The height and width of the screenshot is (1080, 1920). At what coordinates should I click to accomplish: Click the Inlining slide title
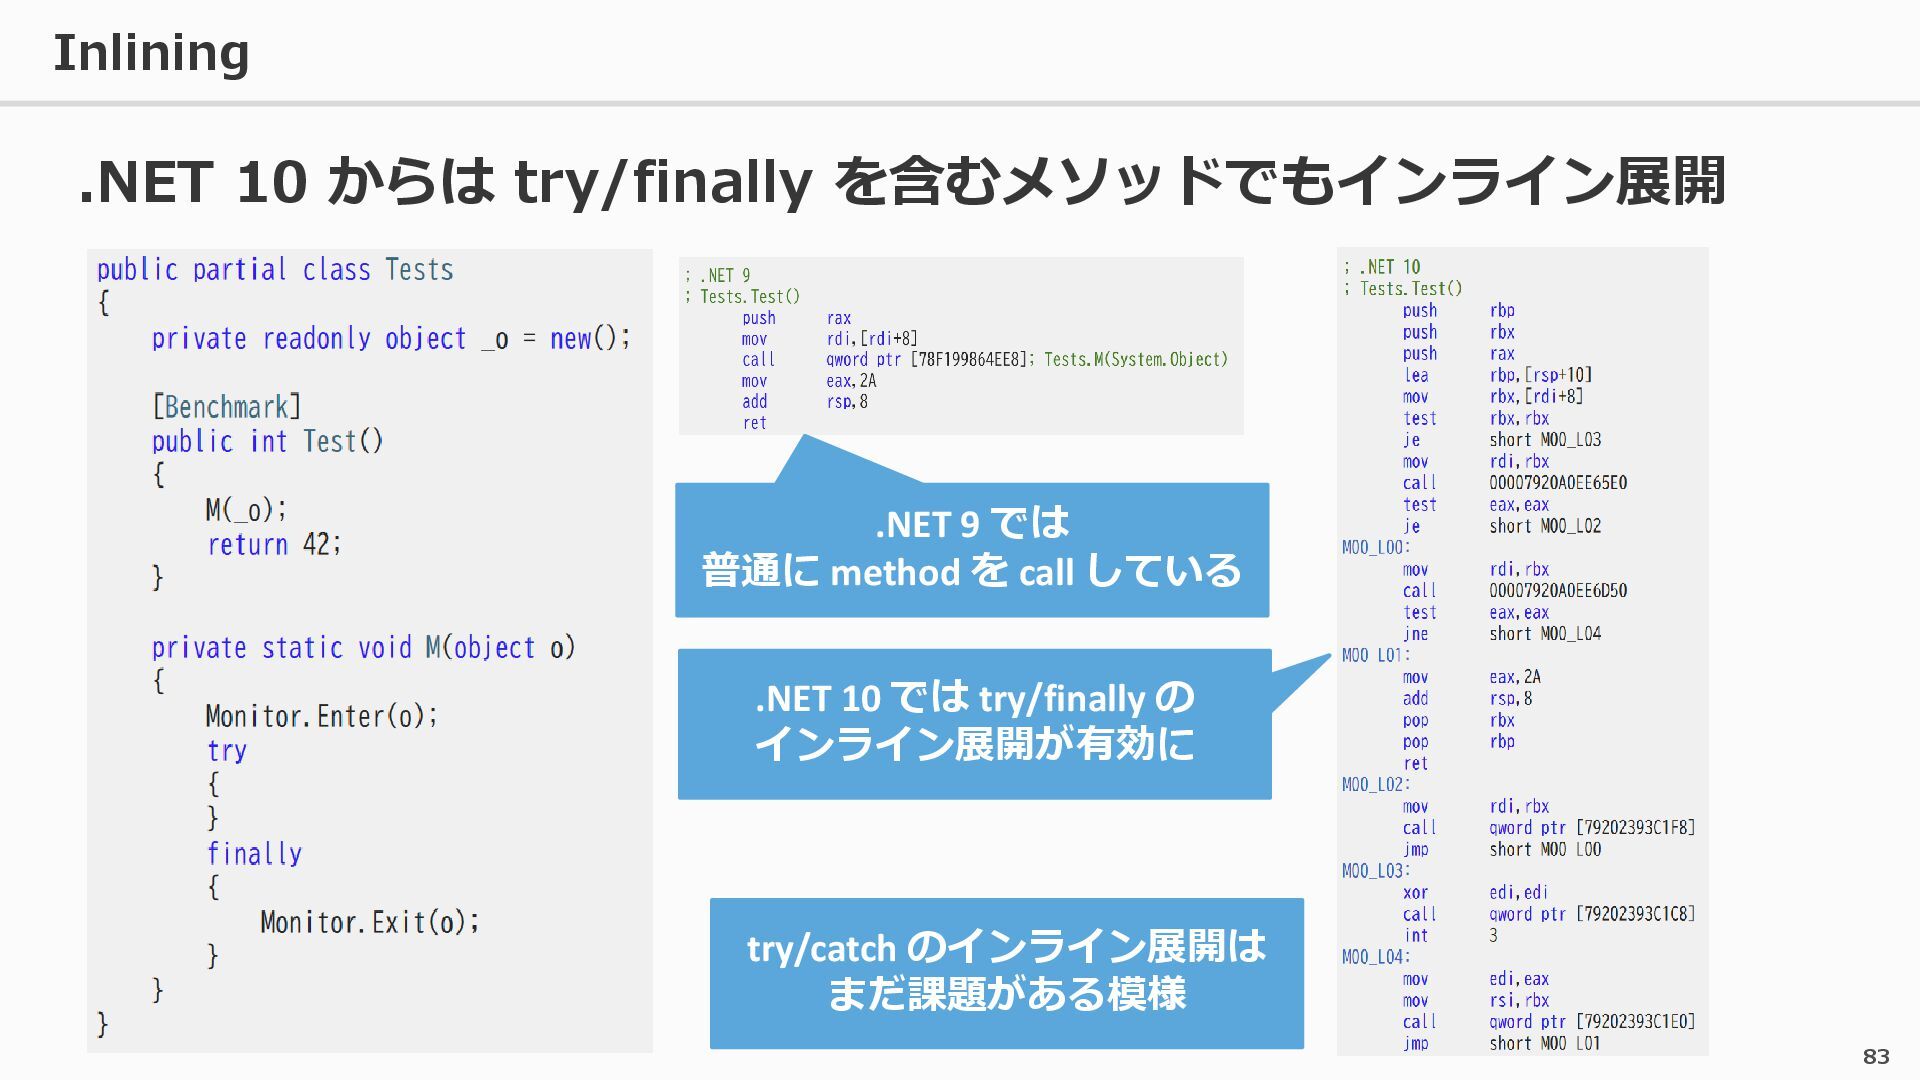click(x=151, y=52)
